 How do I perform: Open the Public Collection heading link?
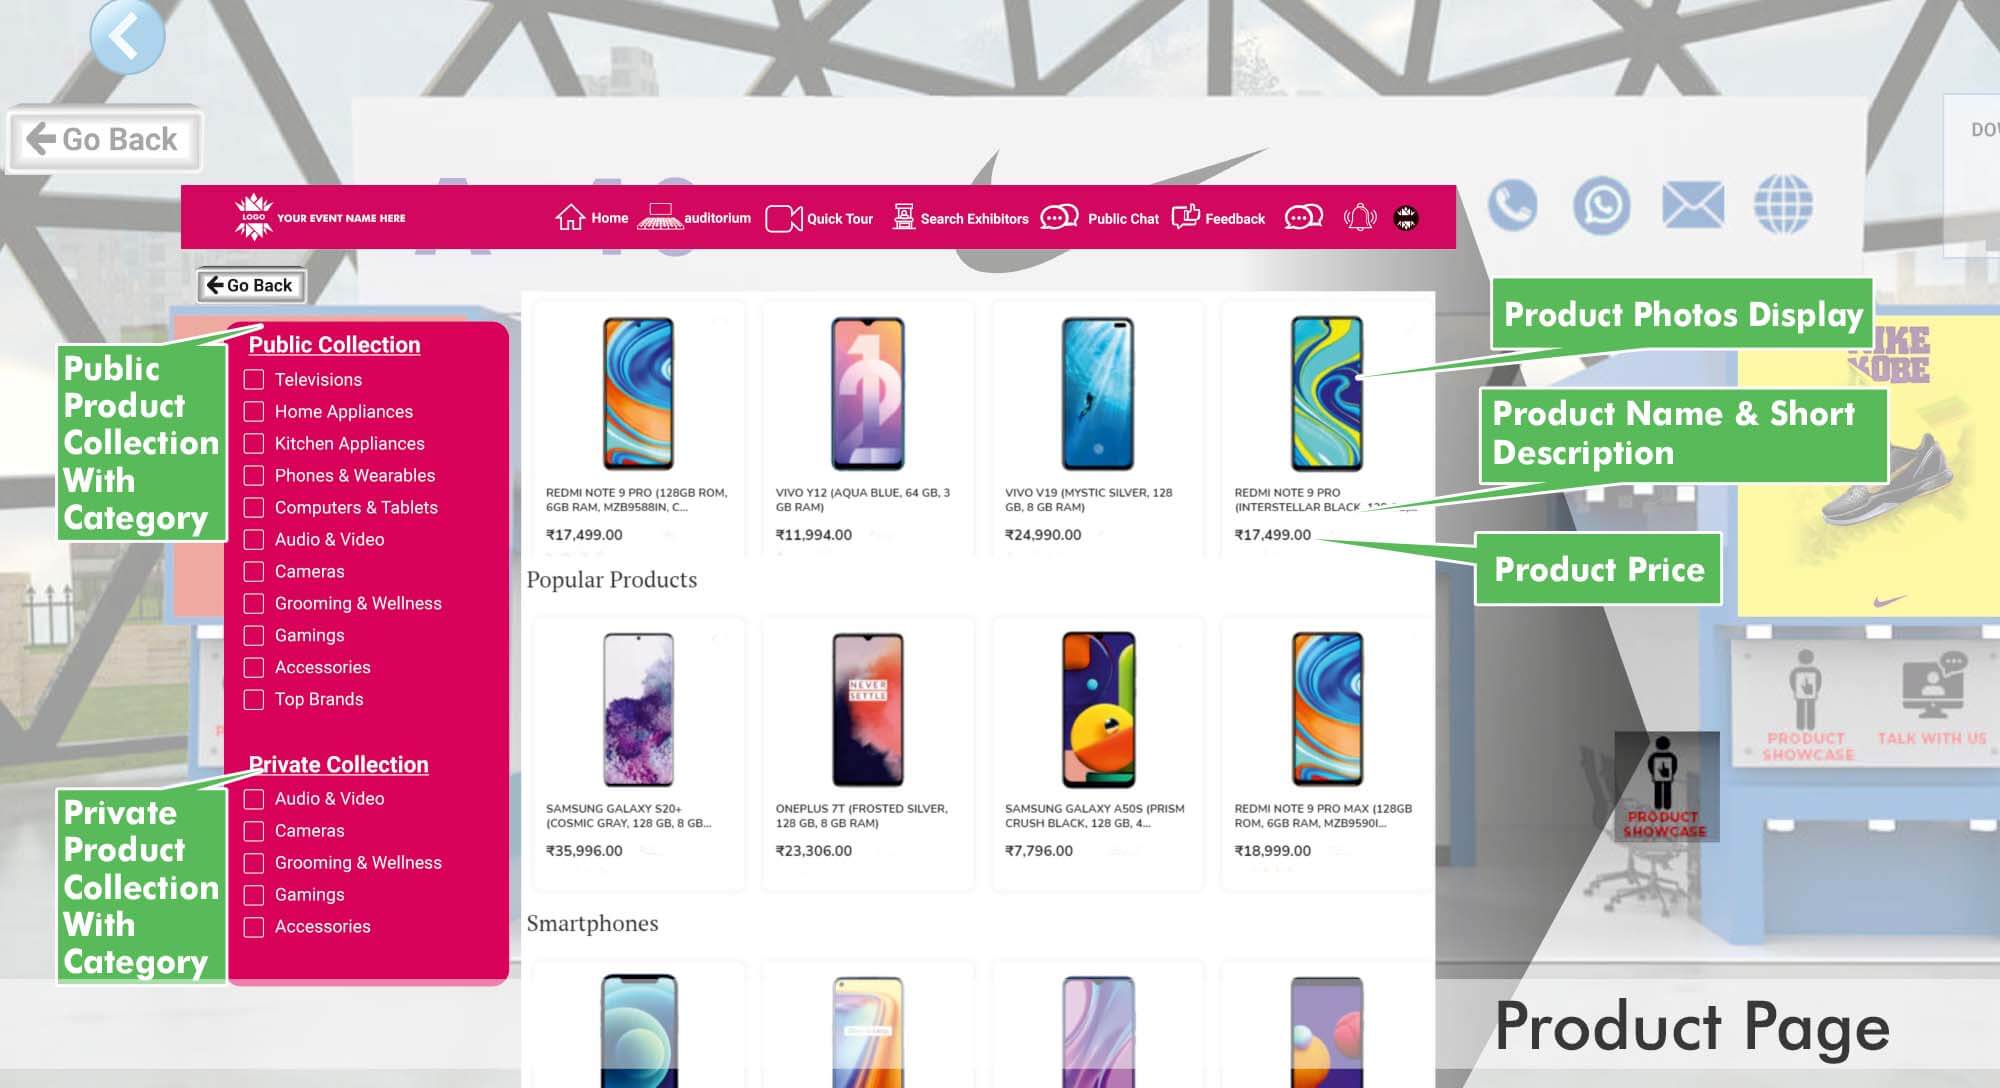point(334,345)
